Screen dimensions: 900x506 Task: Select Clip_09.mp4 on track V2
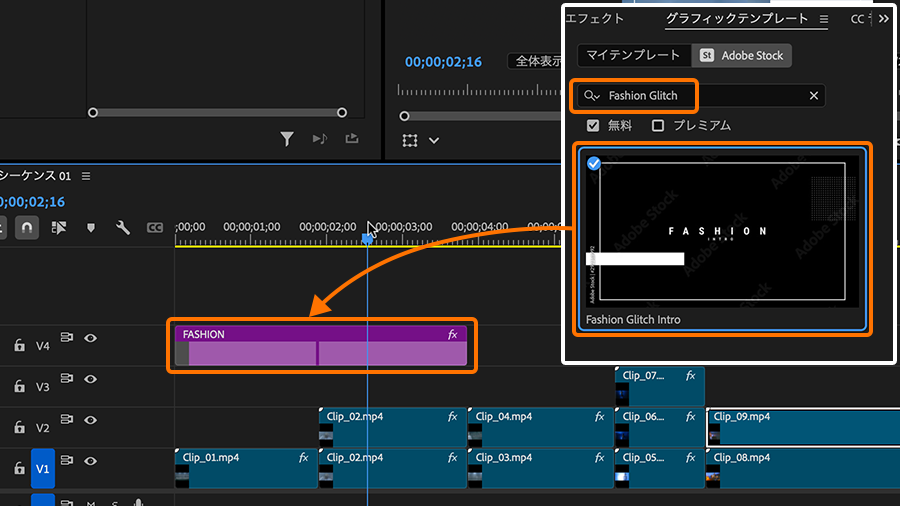[x=804, y=427]
